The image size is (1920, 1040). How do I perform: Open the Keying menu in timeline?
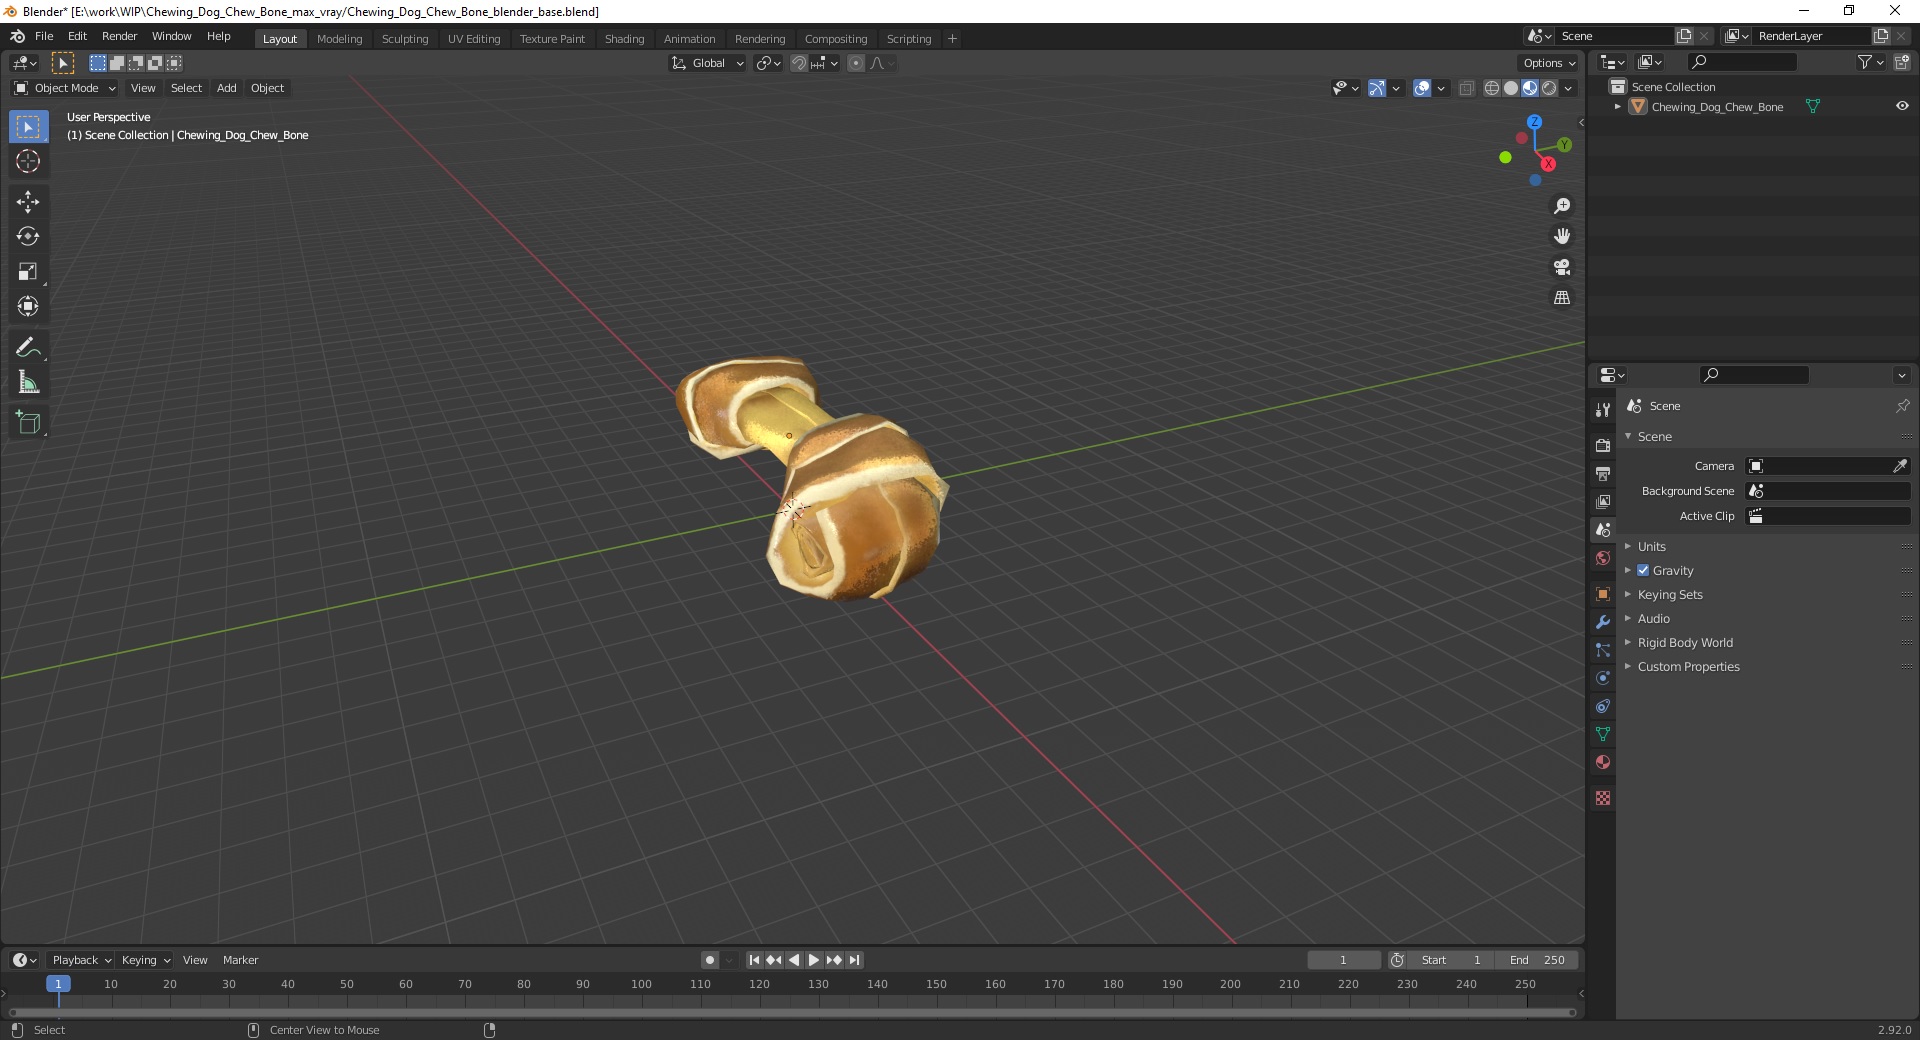[x=145, y=960]
